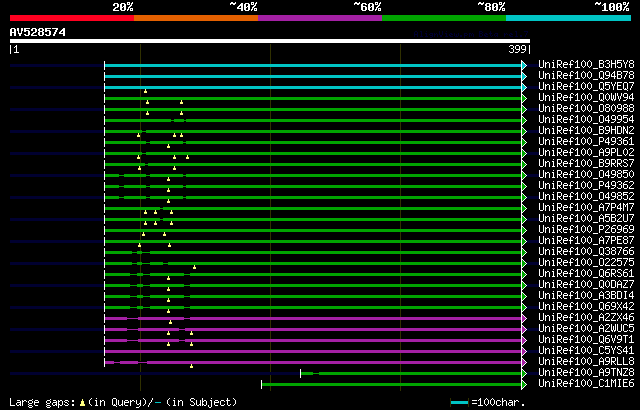
Task: Select the UniRef100_A9PL02 hit label
Action: 586,153
